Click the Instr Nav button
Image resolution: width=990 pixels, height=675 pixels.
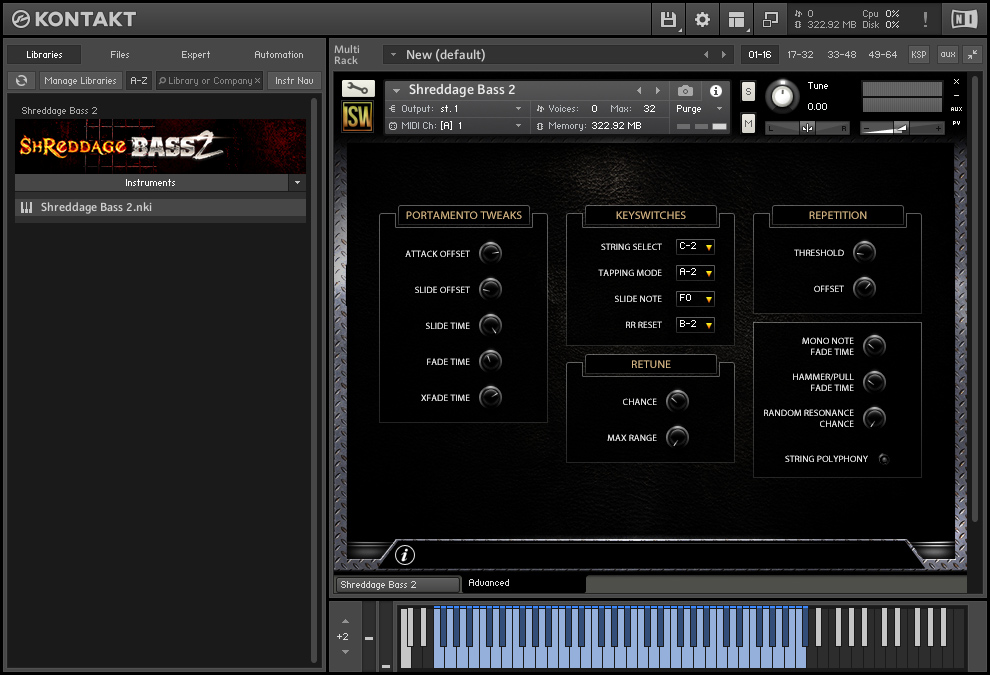(294, 81)
